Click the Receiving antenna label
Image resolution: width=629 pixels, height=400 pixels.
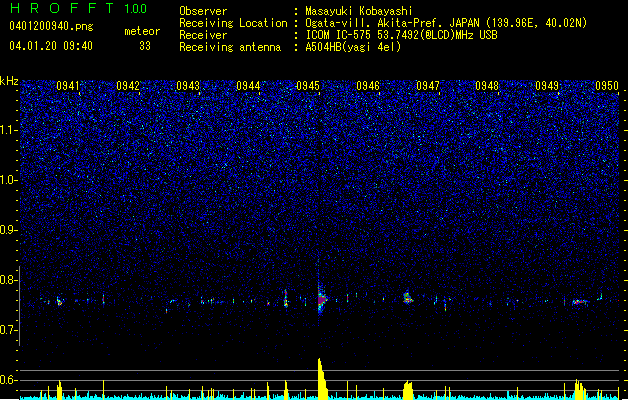tap(230, 47)
